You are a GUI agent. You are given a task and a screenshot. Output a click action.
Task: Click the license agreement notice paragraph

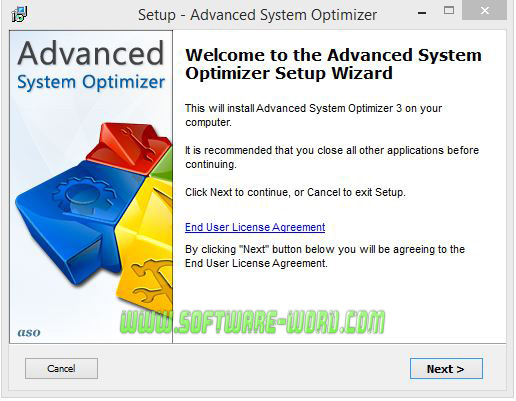[325, 256]
